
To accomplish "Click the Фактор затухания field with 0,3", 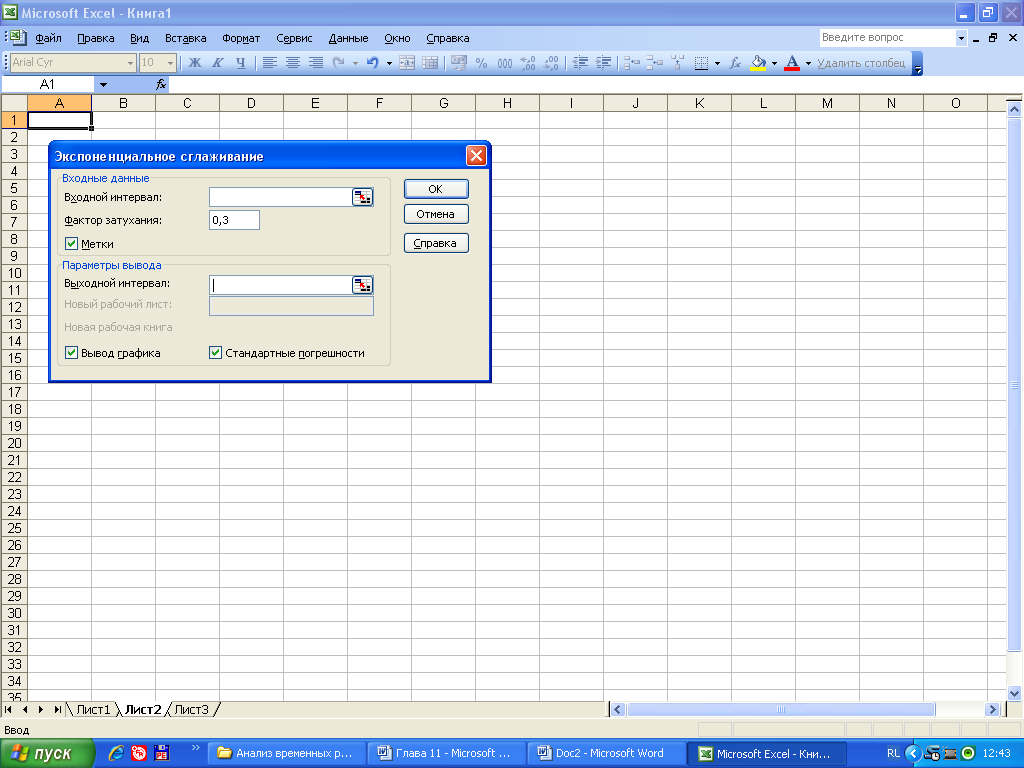I will pyautogui.click(x=234, y=220).
